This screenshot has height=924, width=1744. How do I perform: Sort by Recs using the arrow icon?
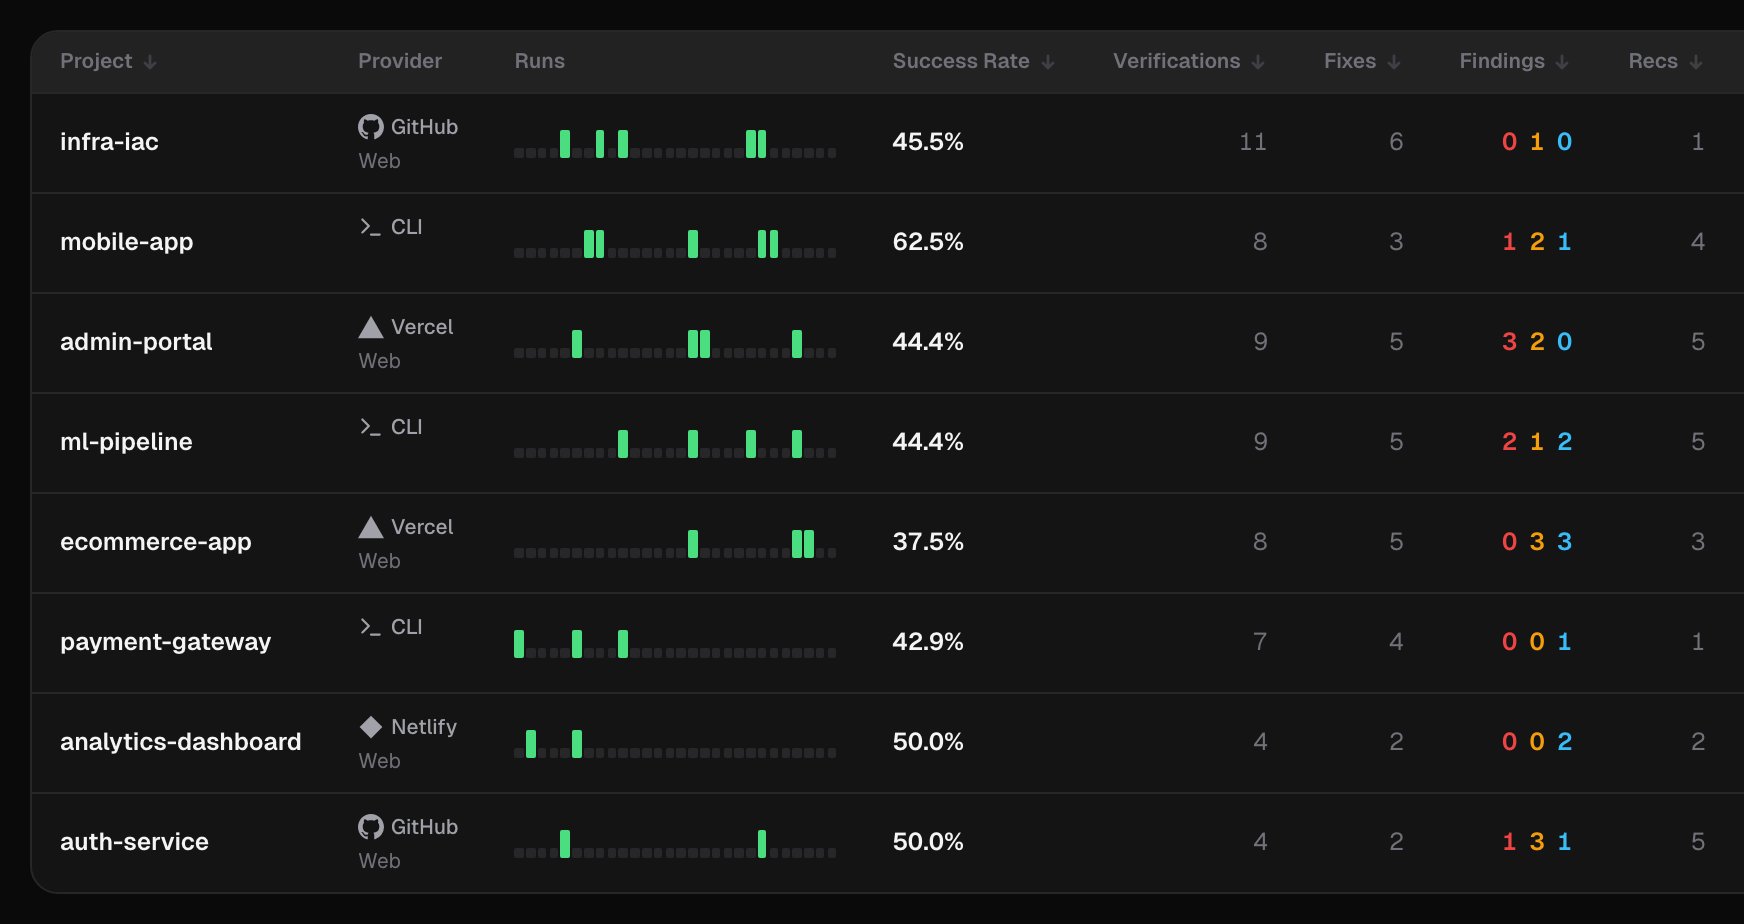click(1696, 62)
